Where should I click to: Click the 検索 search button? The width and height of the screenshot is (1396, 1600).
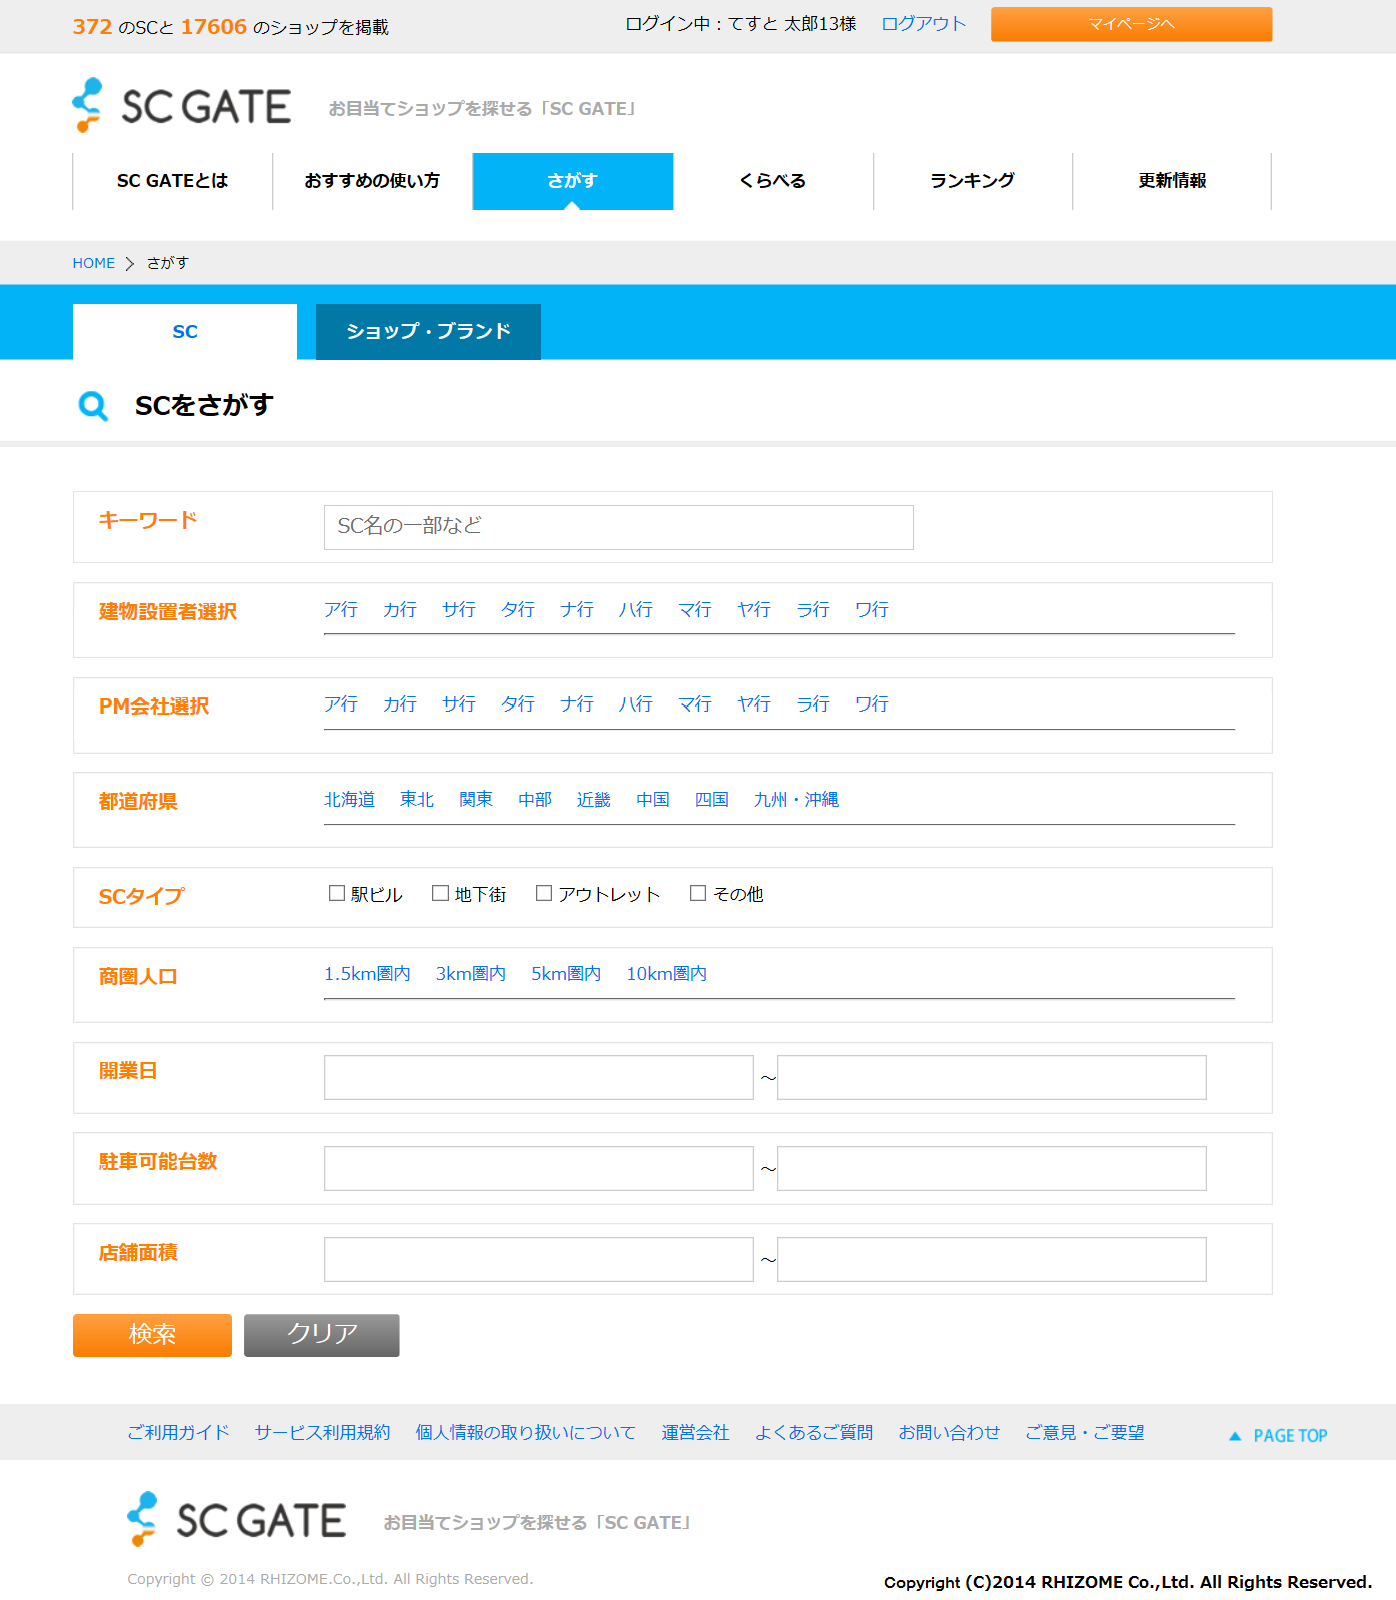pyautogui.click(x=152, y=1335)
